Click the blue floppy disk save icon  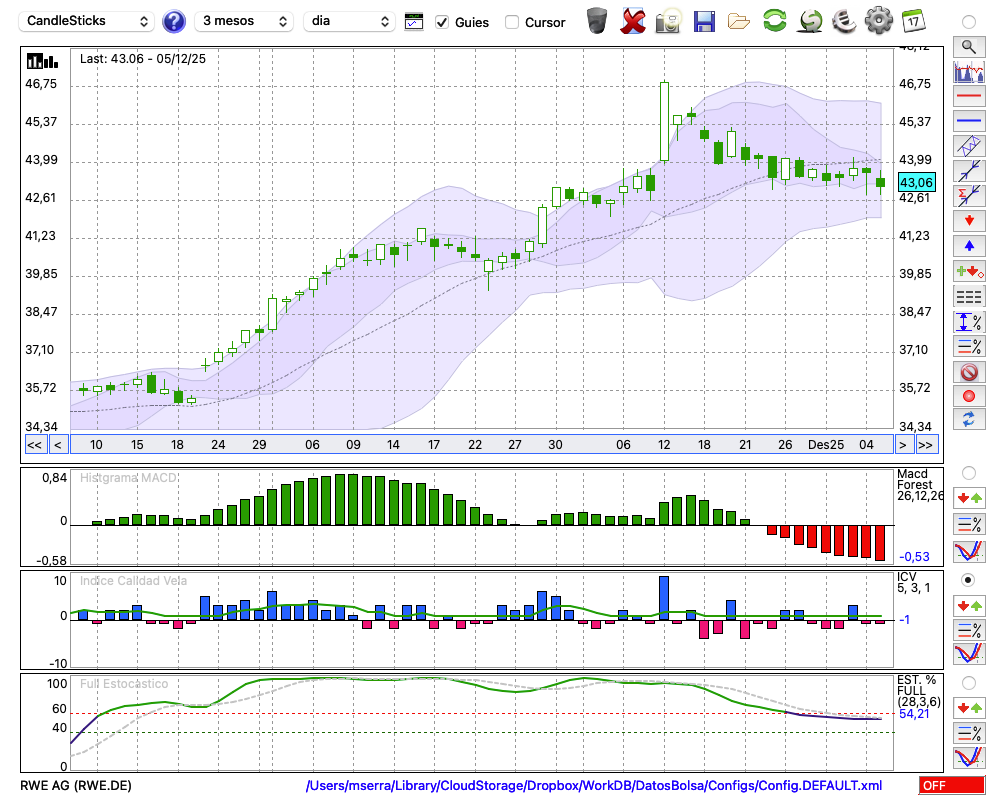[704, 21]
